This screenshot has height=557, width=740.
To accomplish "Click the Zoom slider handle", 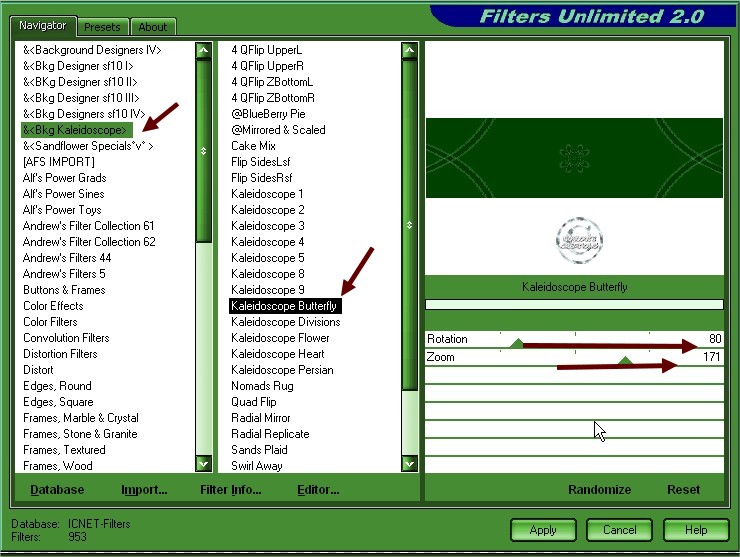I will point(625,361).
